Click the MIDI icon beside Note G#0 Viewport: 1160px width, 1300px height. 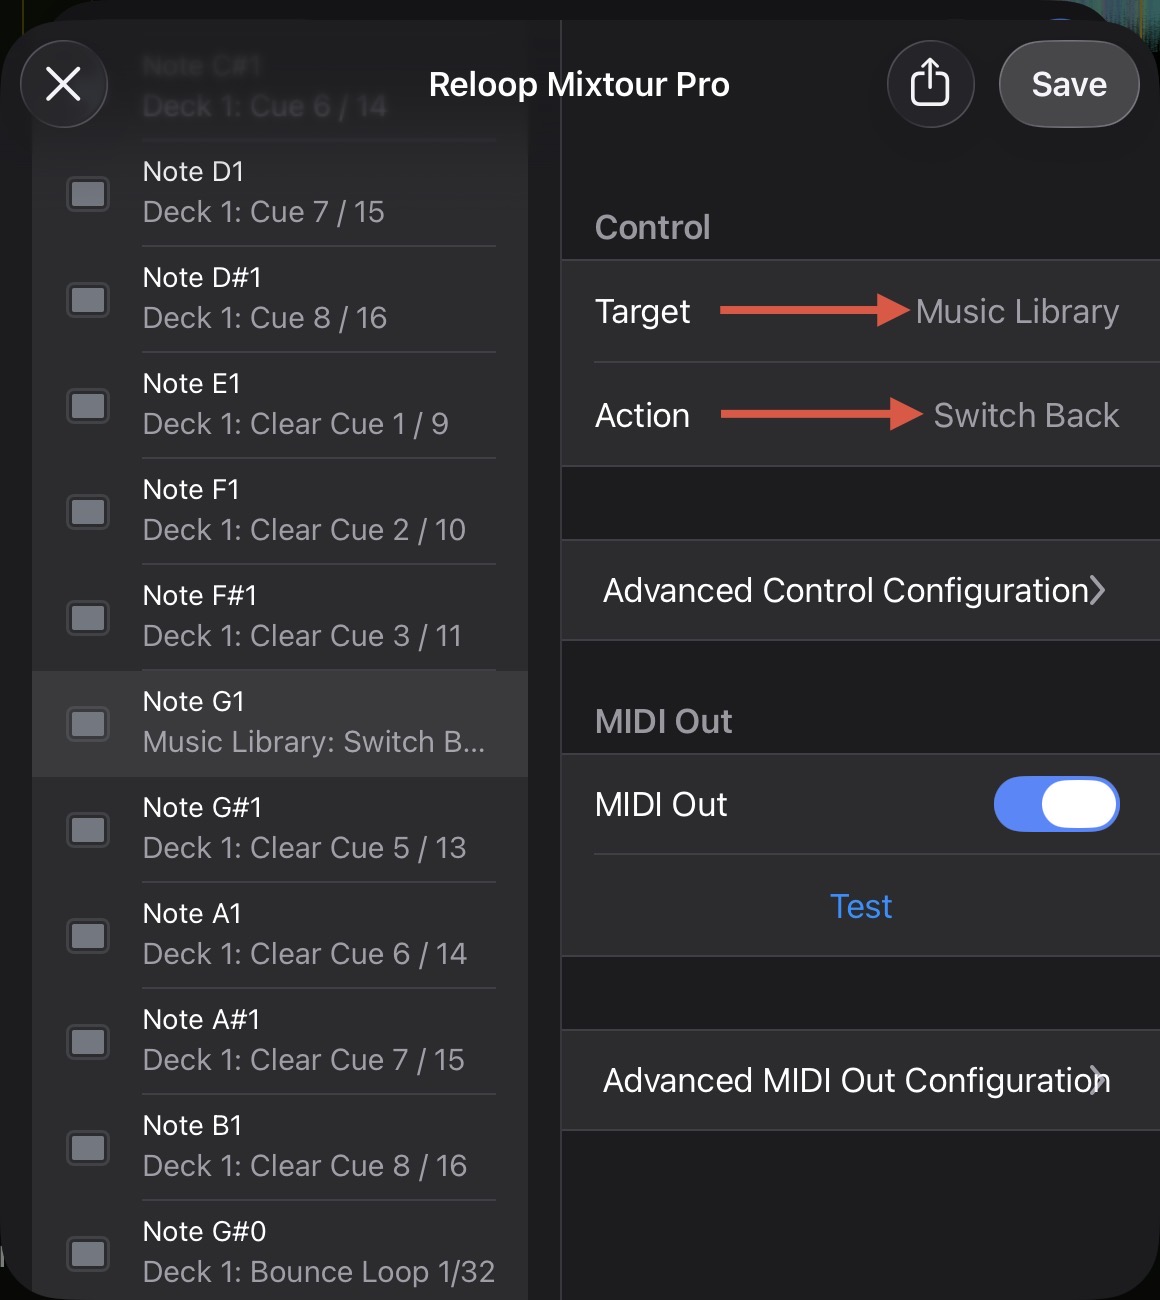88,1253
